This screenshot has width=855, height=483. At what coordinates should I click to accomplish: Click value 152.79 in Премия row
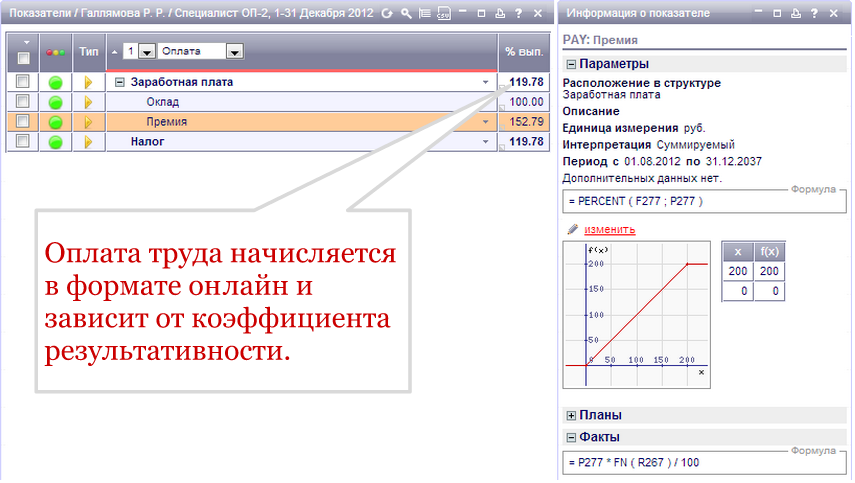[x=526, y=122]
